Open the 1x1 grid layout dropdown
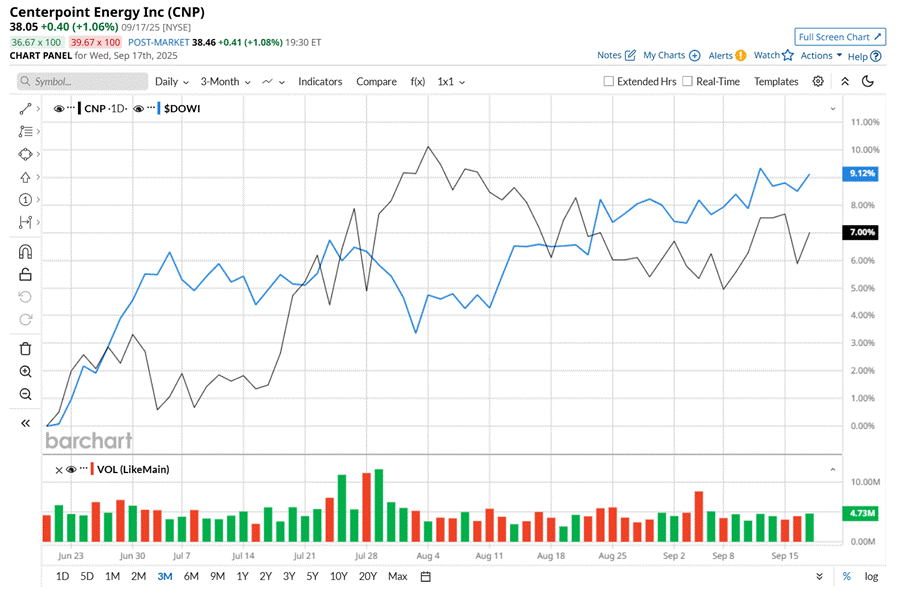Viewport: 904px width, 595px height. point(451,81)
